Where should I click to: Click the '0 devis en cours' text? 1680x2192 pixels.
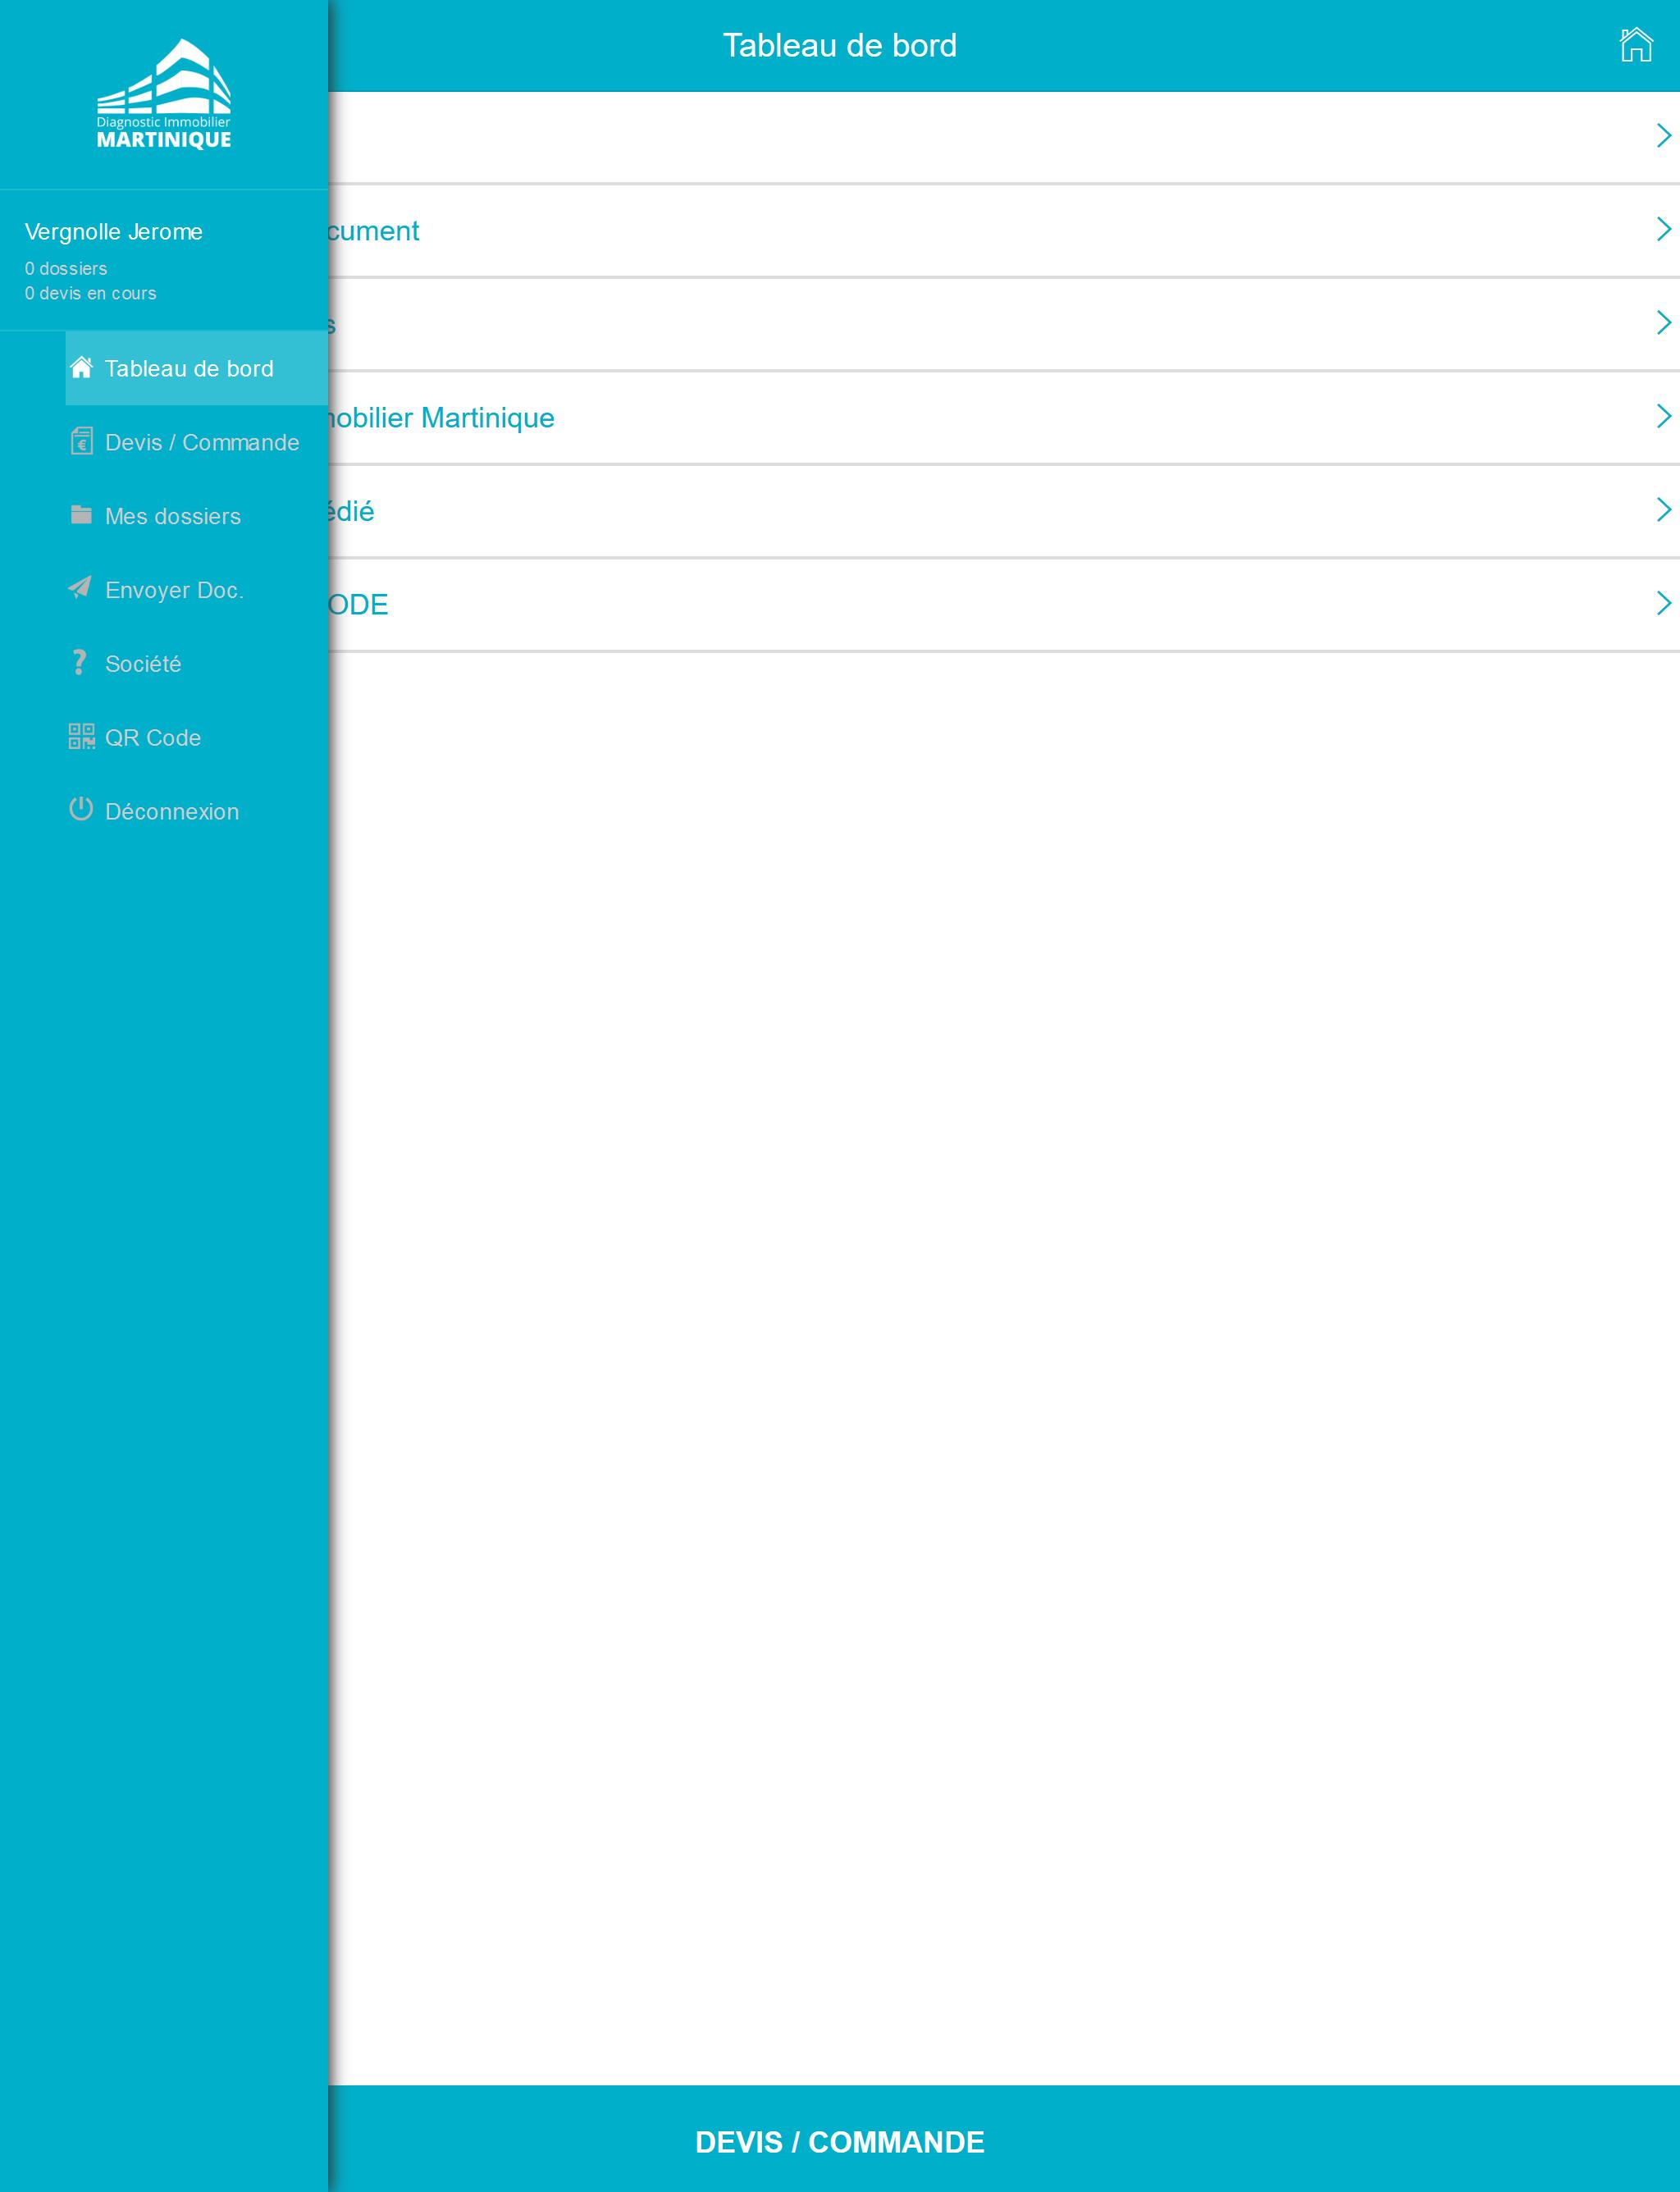[90, 293]
